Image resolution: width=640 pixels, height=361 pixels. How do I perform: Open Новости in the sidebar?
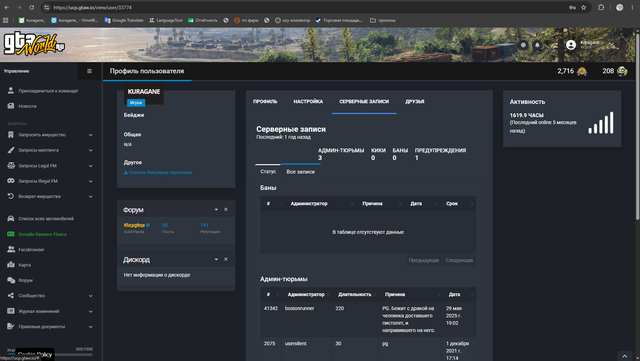[x=27, y=106]
